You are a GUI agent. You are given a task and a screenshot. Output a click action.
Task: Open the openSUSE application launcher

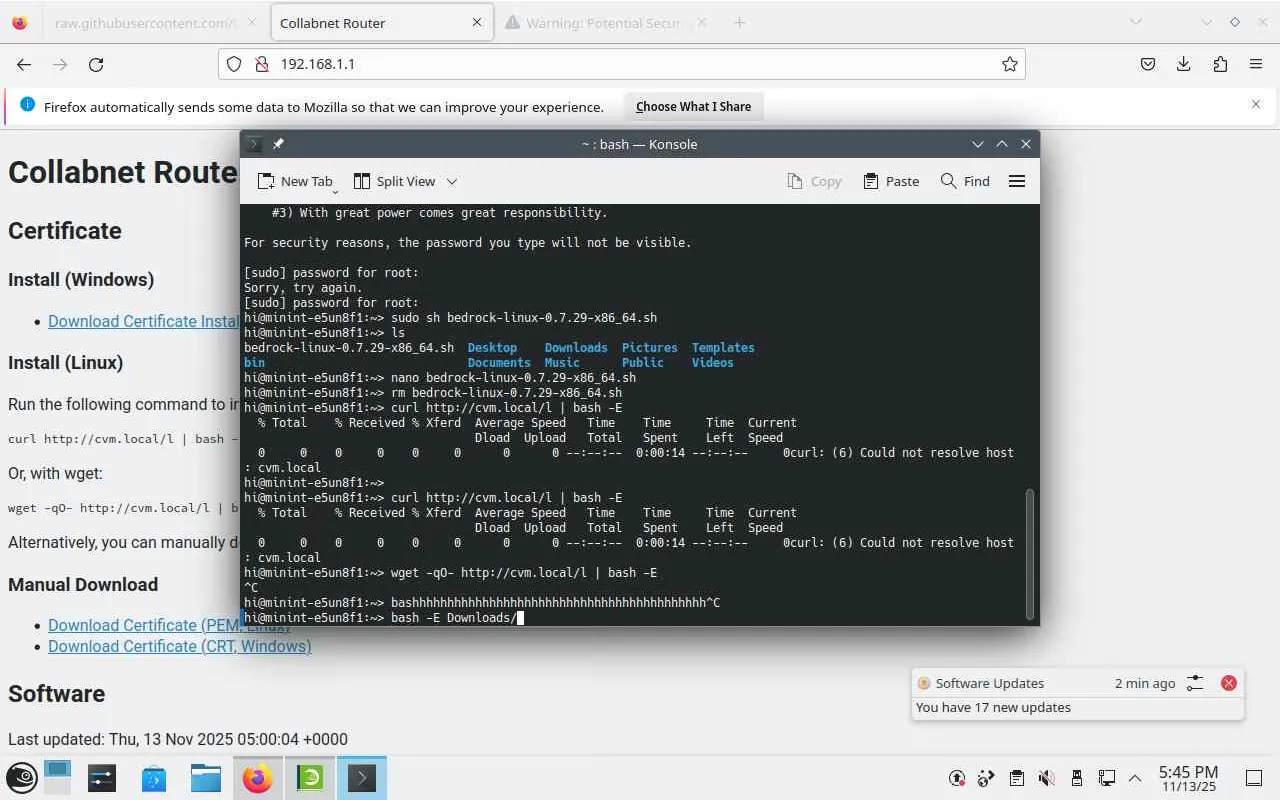tap(22, 778)
